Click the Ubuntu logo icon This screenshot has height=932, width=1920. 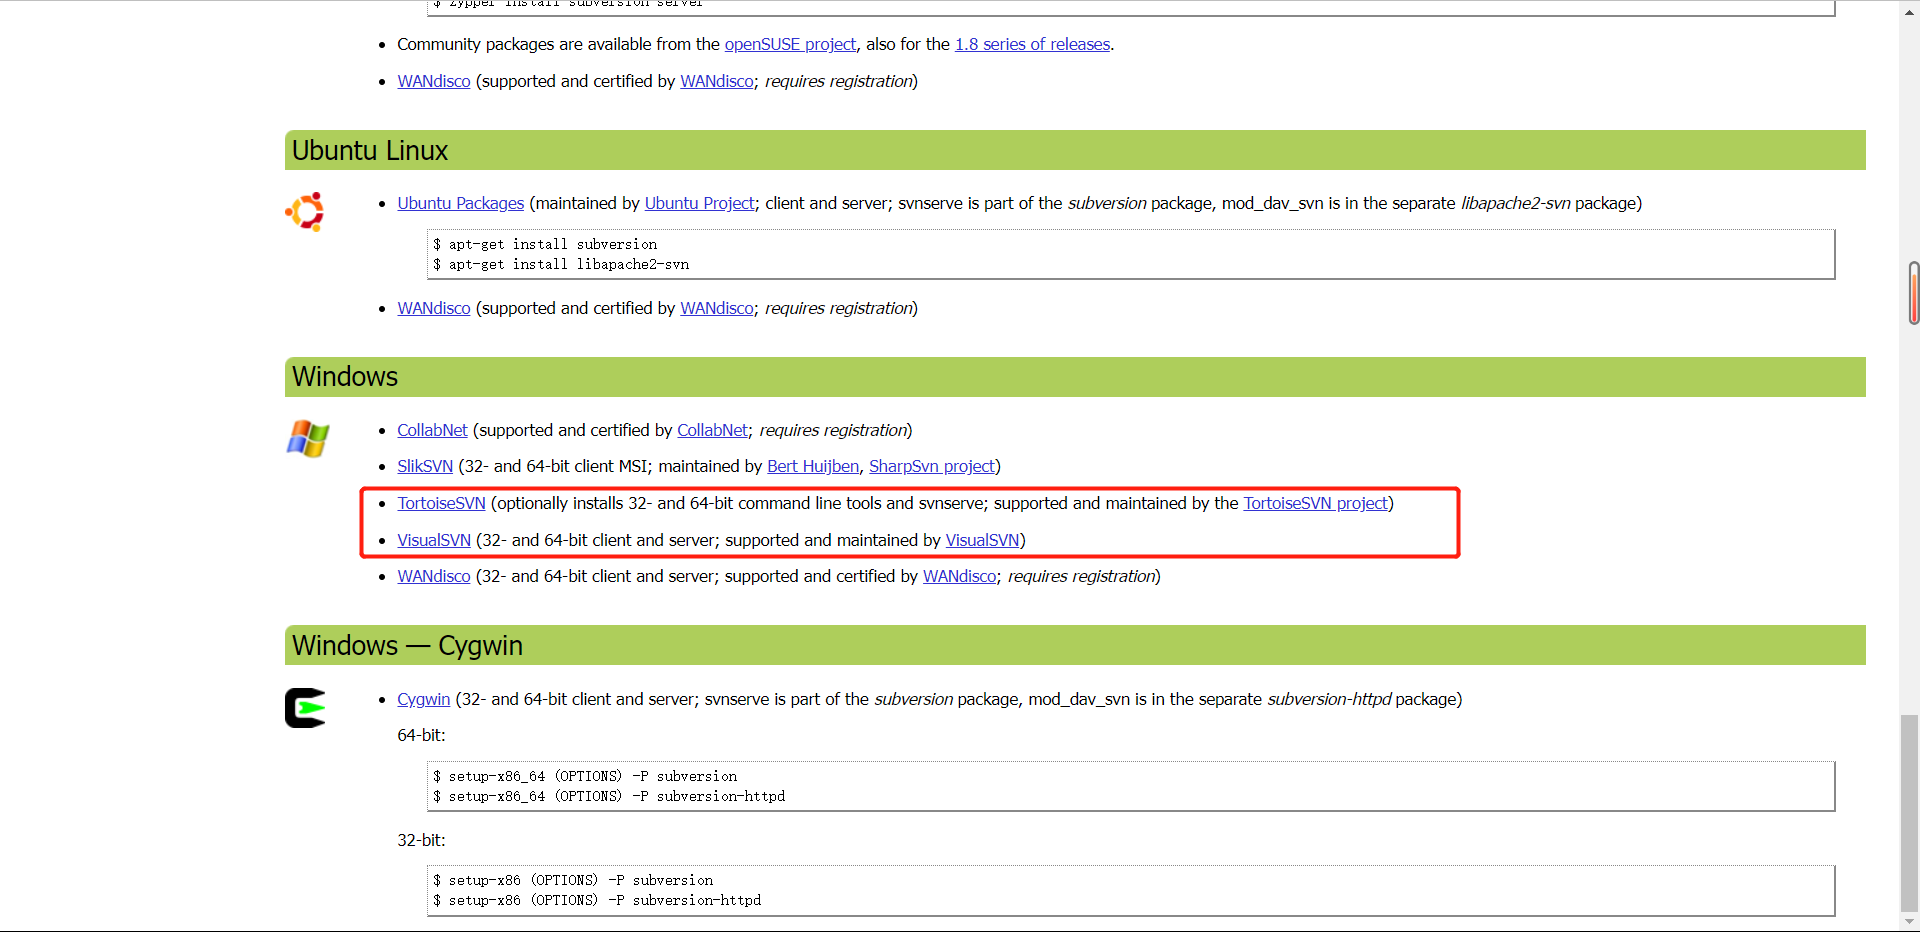[x=305, y=211]
